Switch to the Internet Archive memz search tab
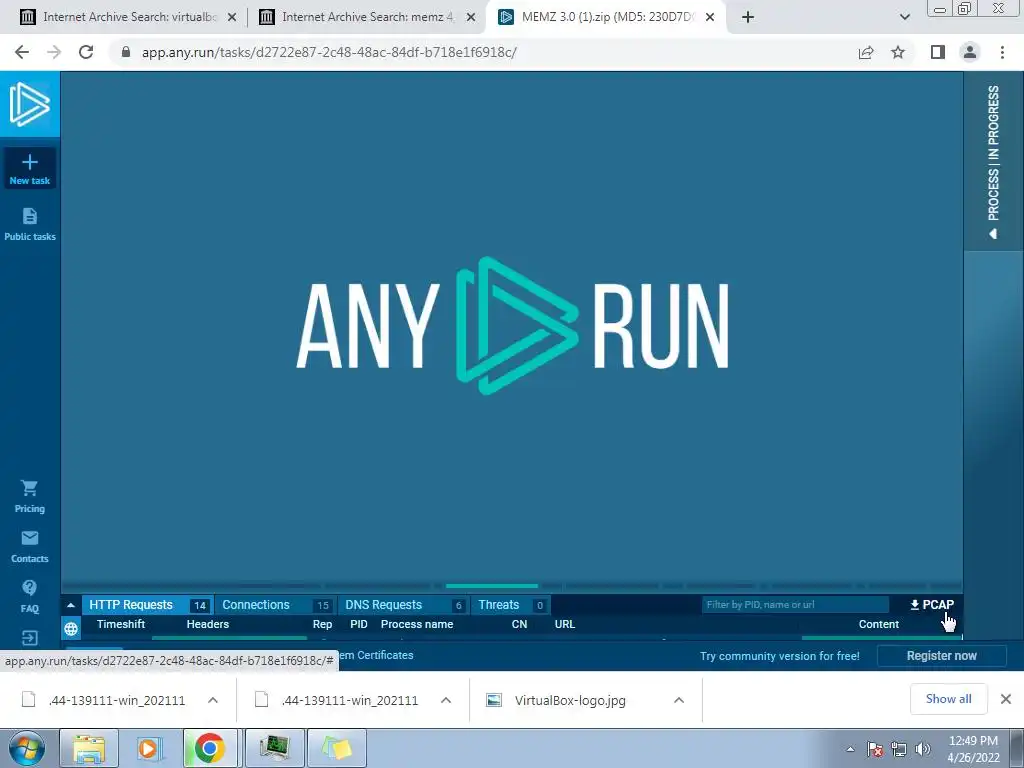1024x768 pixels. pos(368,17)
